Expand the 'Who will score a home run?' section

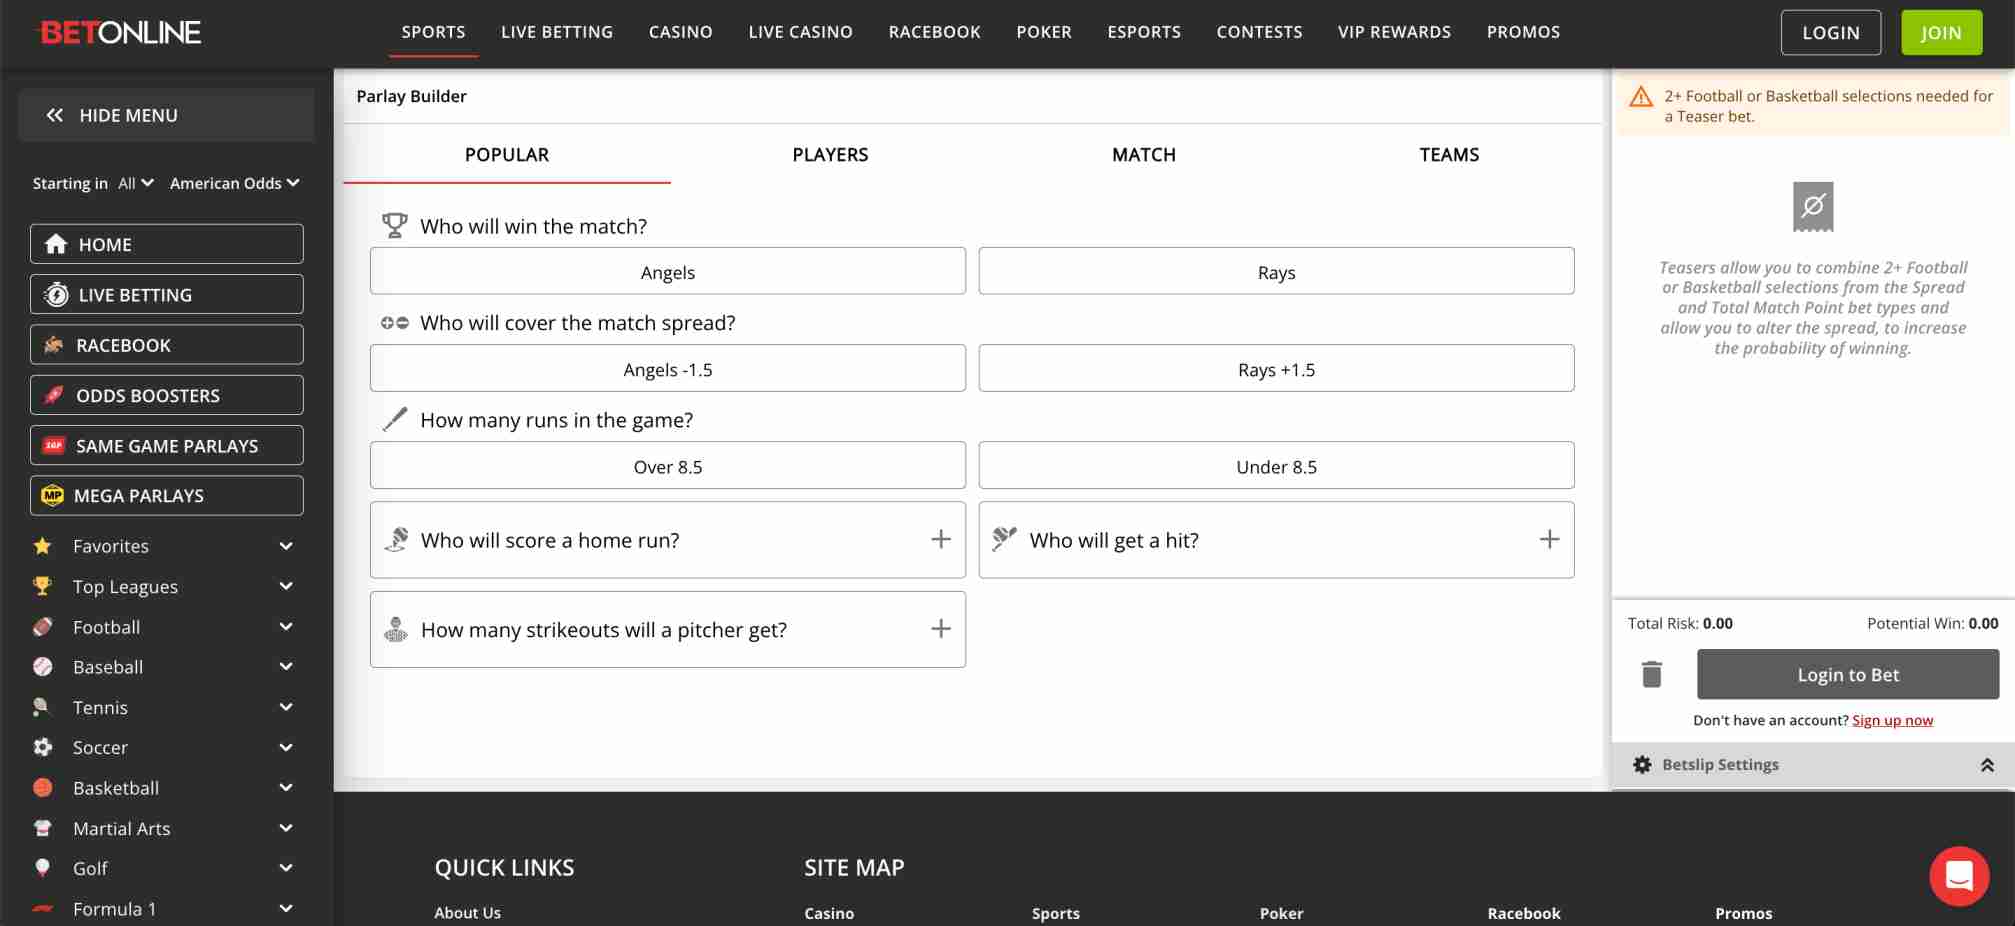940,539
